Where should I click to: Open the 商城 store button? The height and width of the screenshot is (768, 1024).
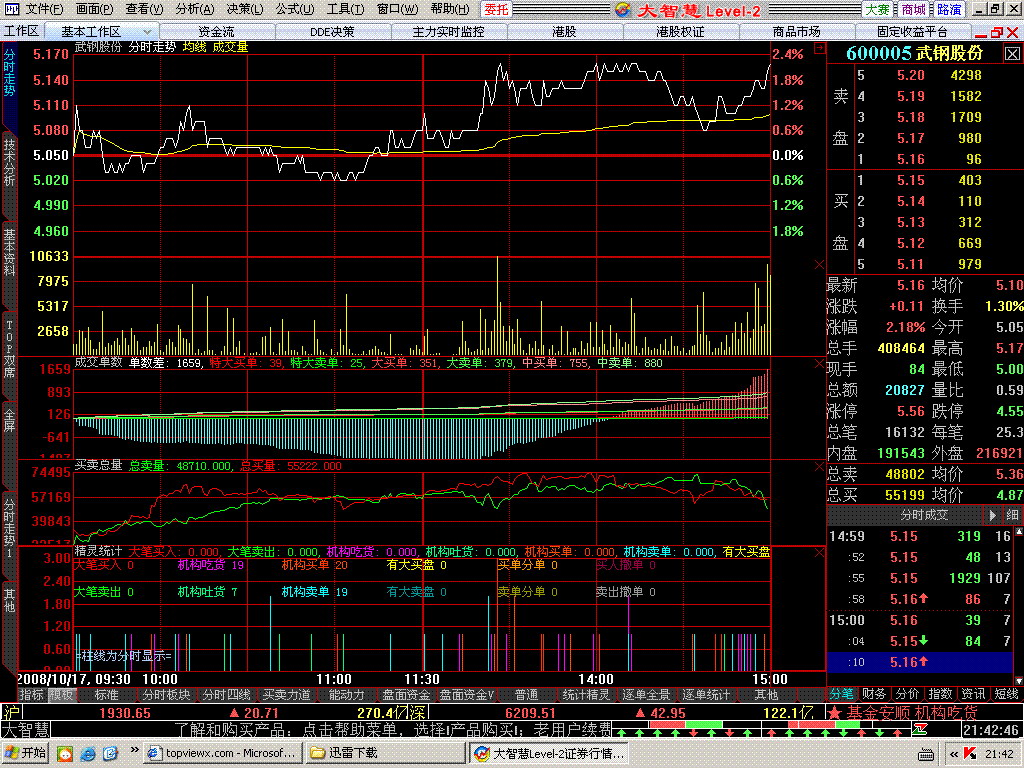click(913, 10)
